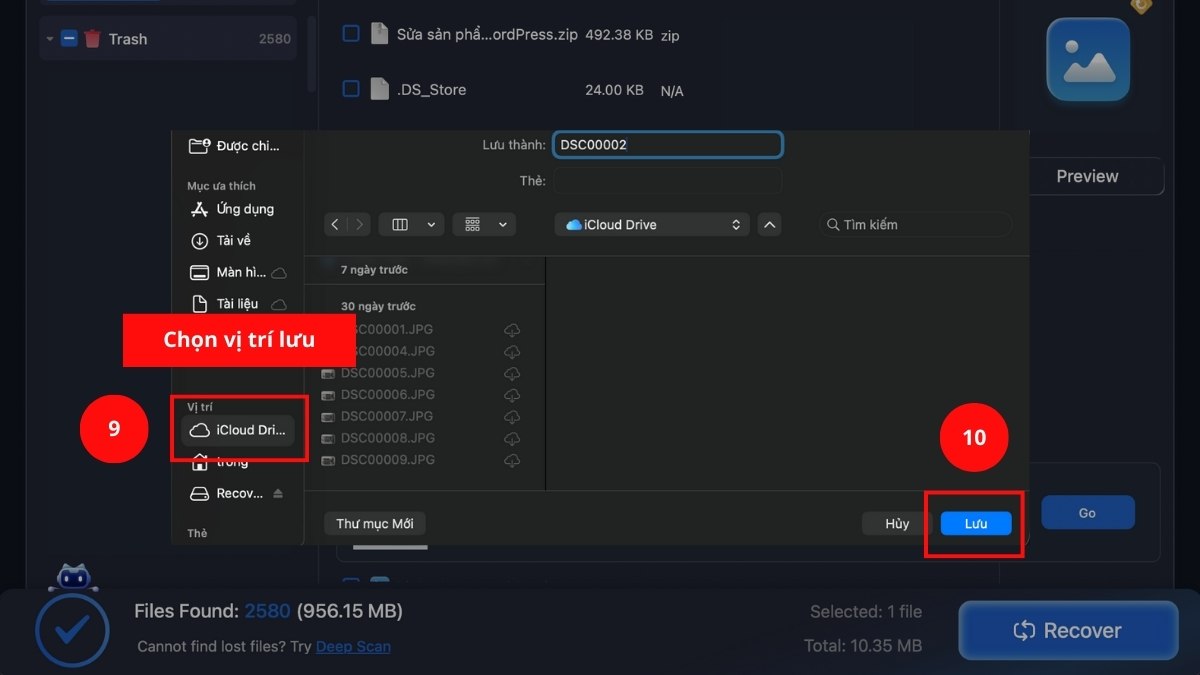Image resolution: width=1200 pixels, height=675 pixels.
Task: Click the iCloud download icon for DSC00005.JPG
Action: [512, 373]
